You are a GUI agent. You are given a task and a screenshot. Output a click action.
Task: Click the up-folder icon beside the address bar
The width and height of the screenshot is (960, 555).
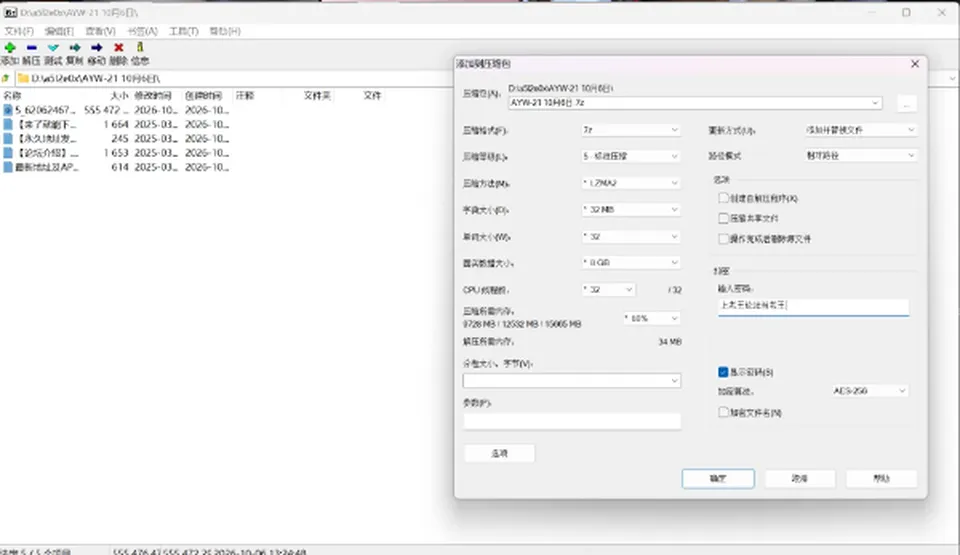tap(6, 78)
